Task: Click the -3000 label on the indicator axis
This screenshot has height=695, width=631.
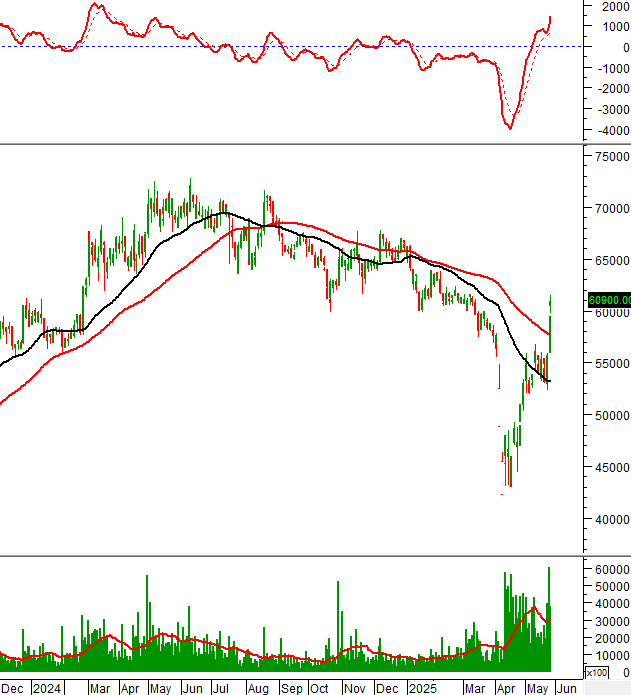Action: point(614,109)
